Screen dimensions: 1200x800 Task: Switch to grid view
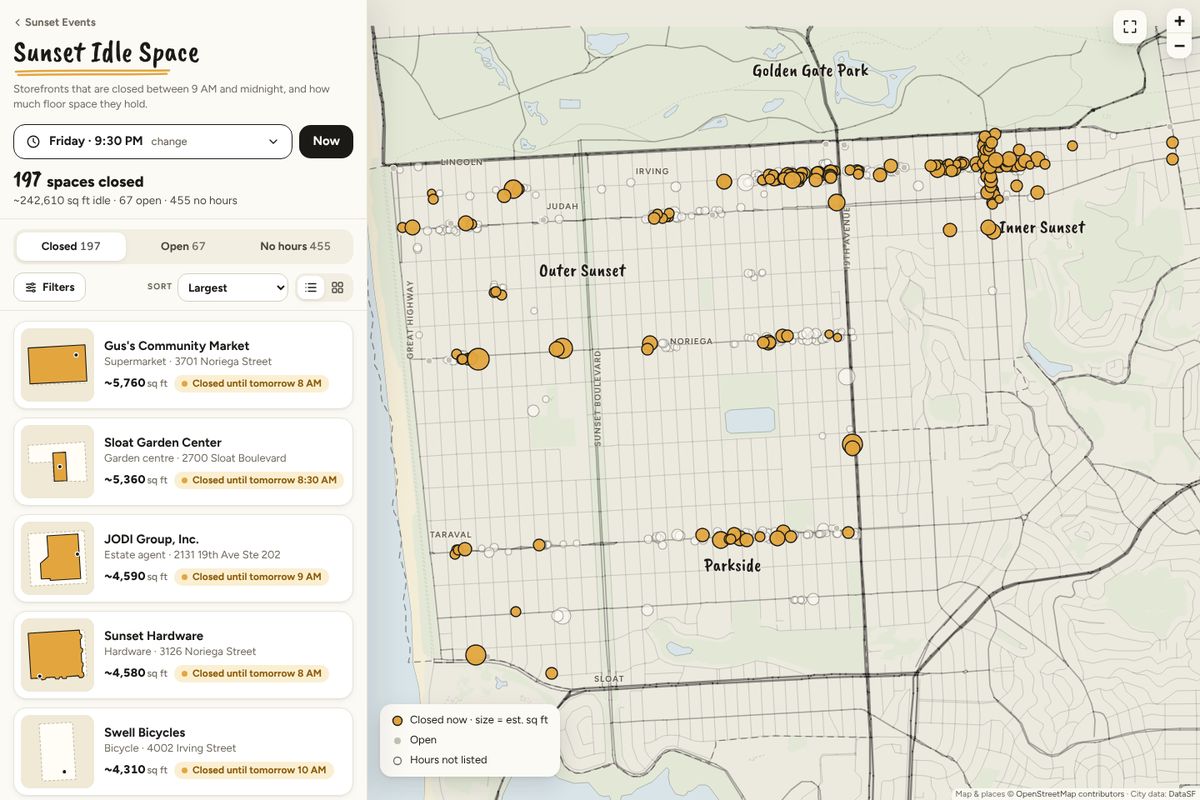(337, 288)
